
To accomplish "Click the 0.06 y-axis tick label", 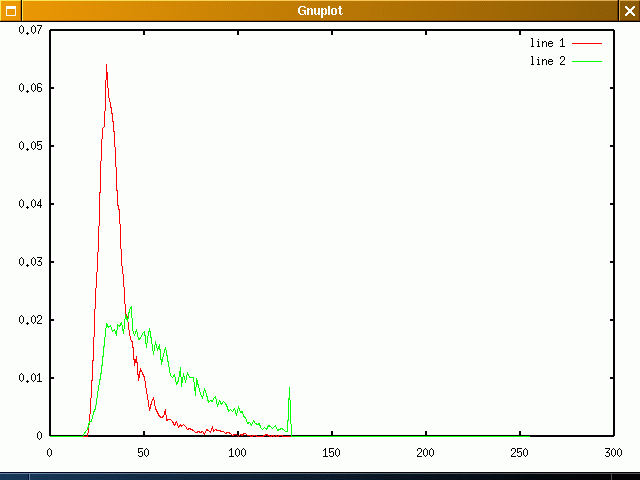I will [30, 88].
